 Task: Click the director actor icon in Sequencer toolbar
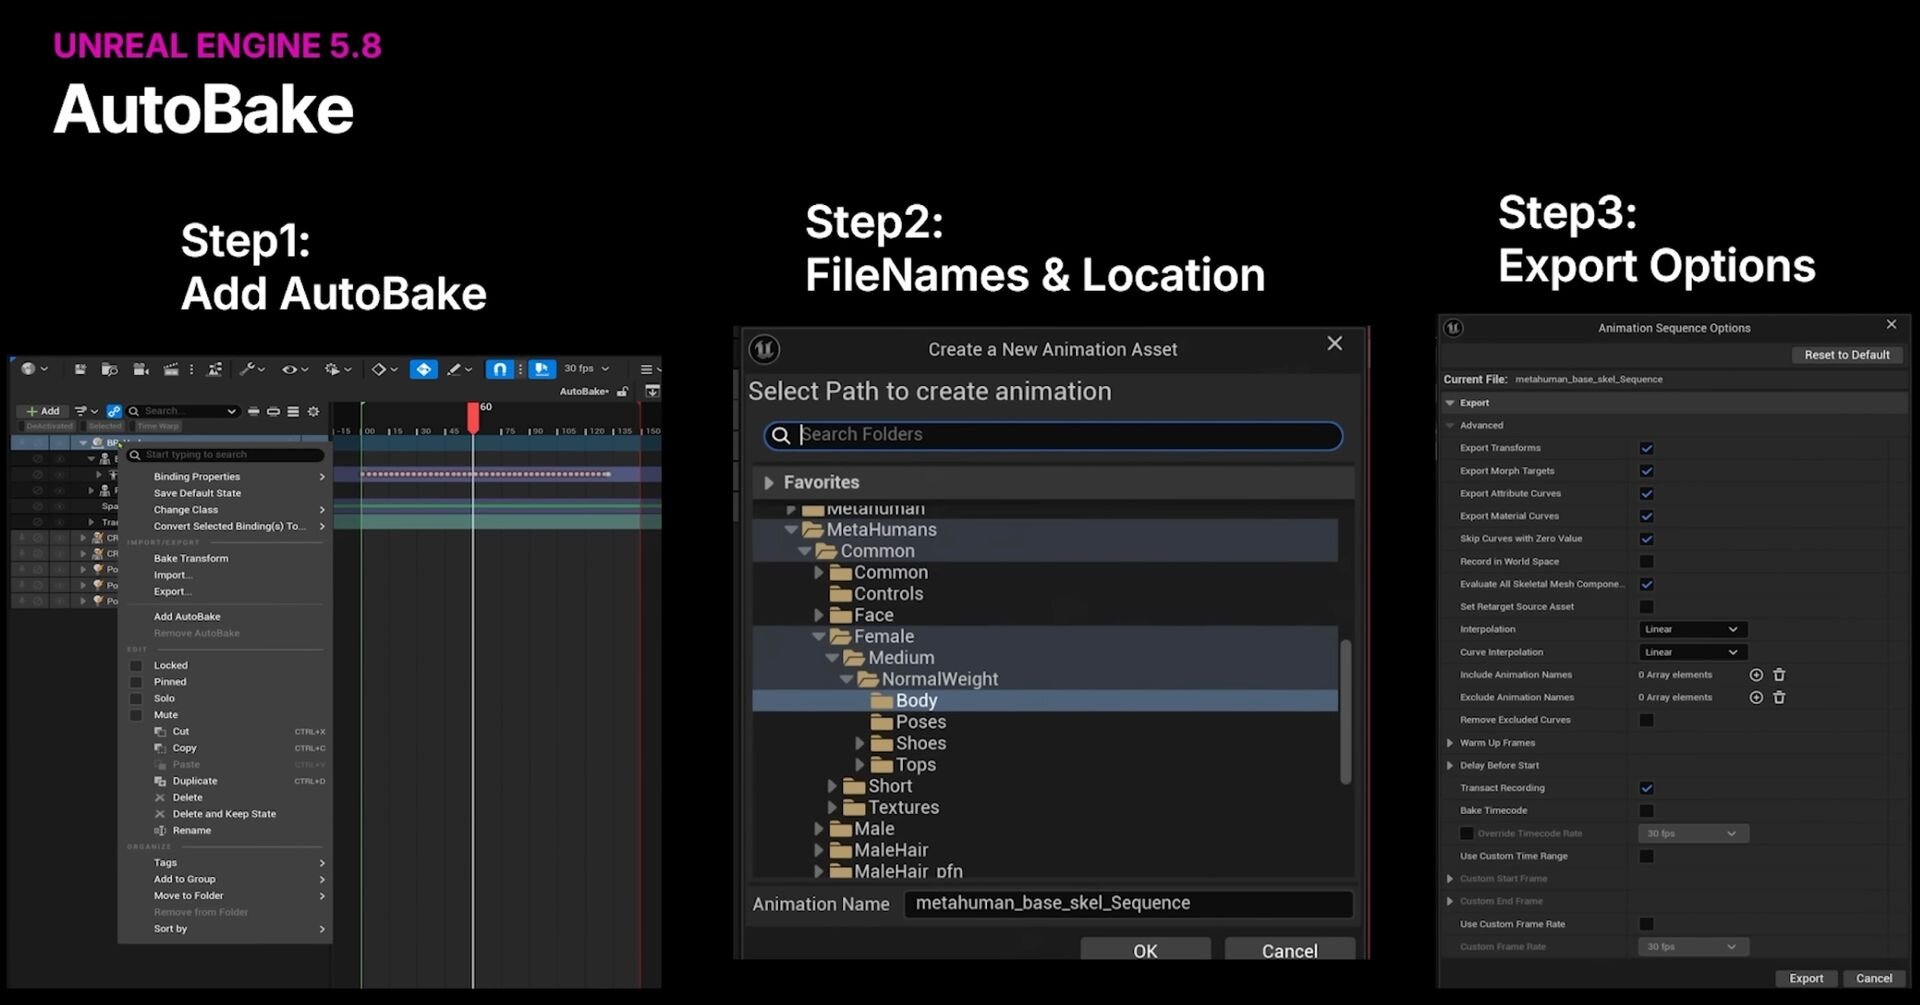click(215, 369)
